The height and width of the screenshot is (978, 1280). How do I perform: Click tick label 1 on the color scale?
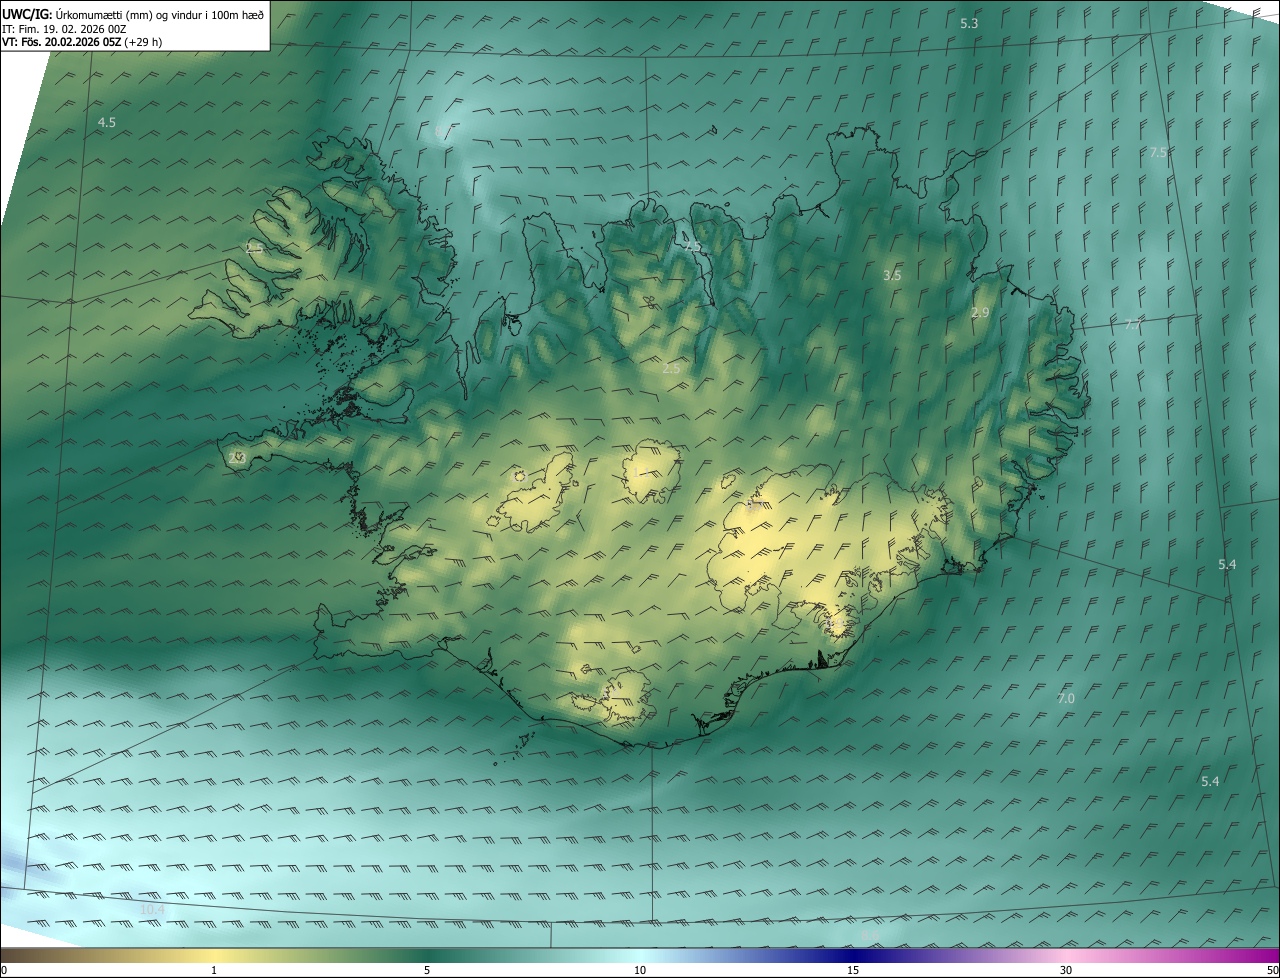click(x=214, y=970)
